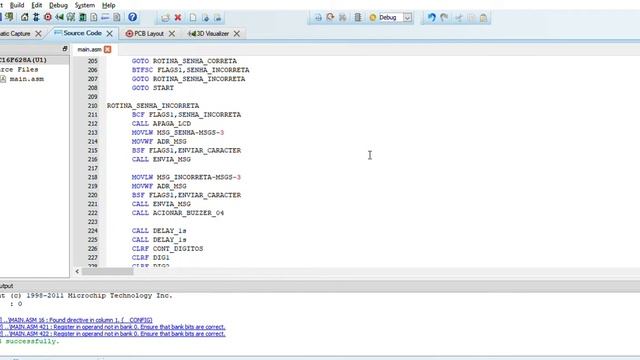
Task: Open Project Settings chip icon
Action: (x=358, y=18)
